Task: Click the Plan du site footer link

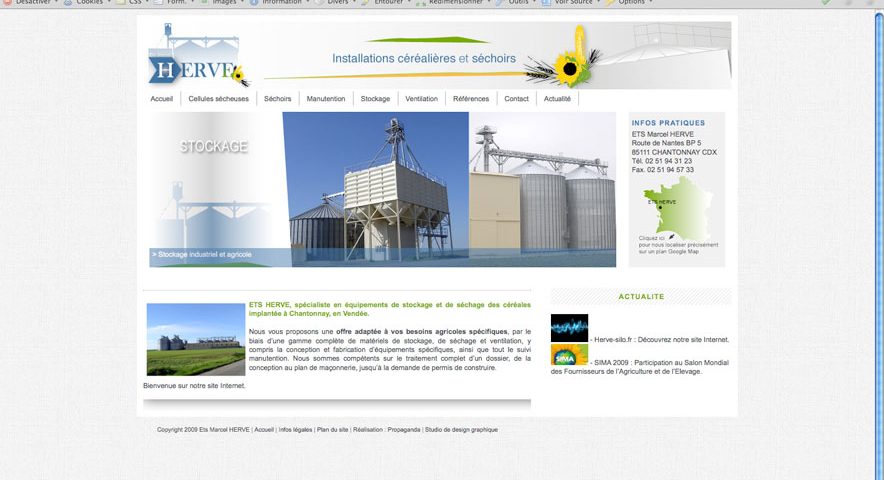Action: pos(332,430)
